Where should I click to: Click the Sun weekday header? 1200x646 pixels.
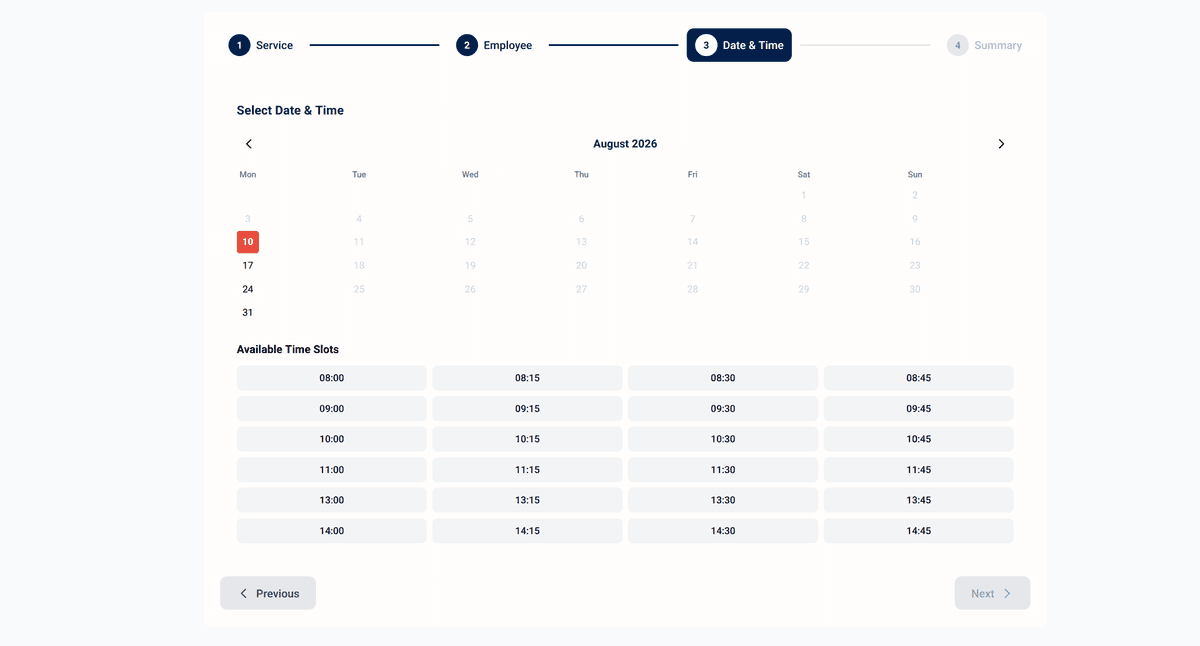915,175
